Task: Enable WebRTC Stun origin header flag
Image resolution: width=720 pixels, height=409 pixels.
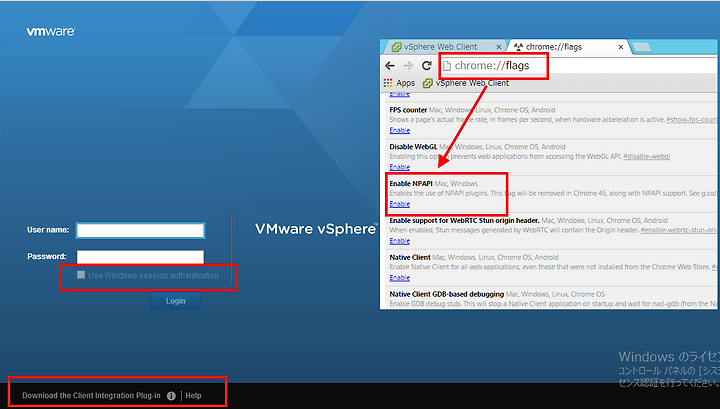Action: [399, 241]
